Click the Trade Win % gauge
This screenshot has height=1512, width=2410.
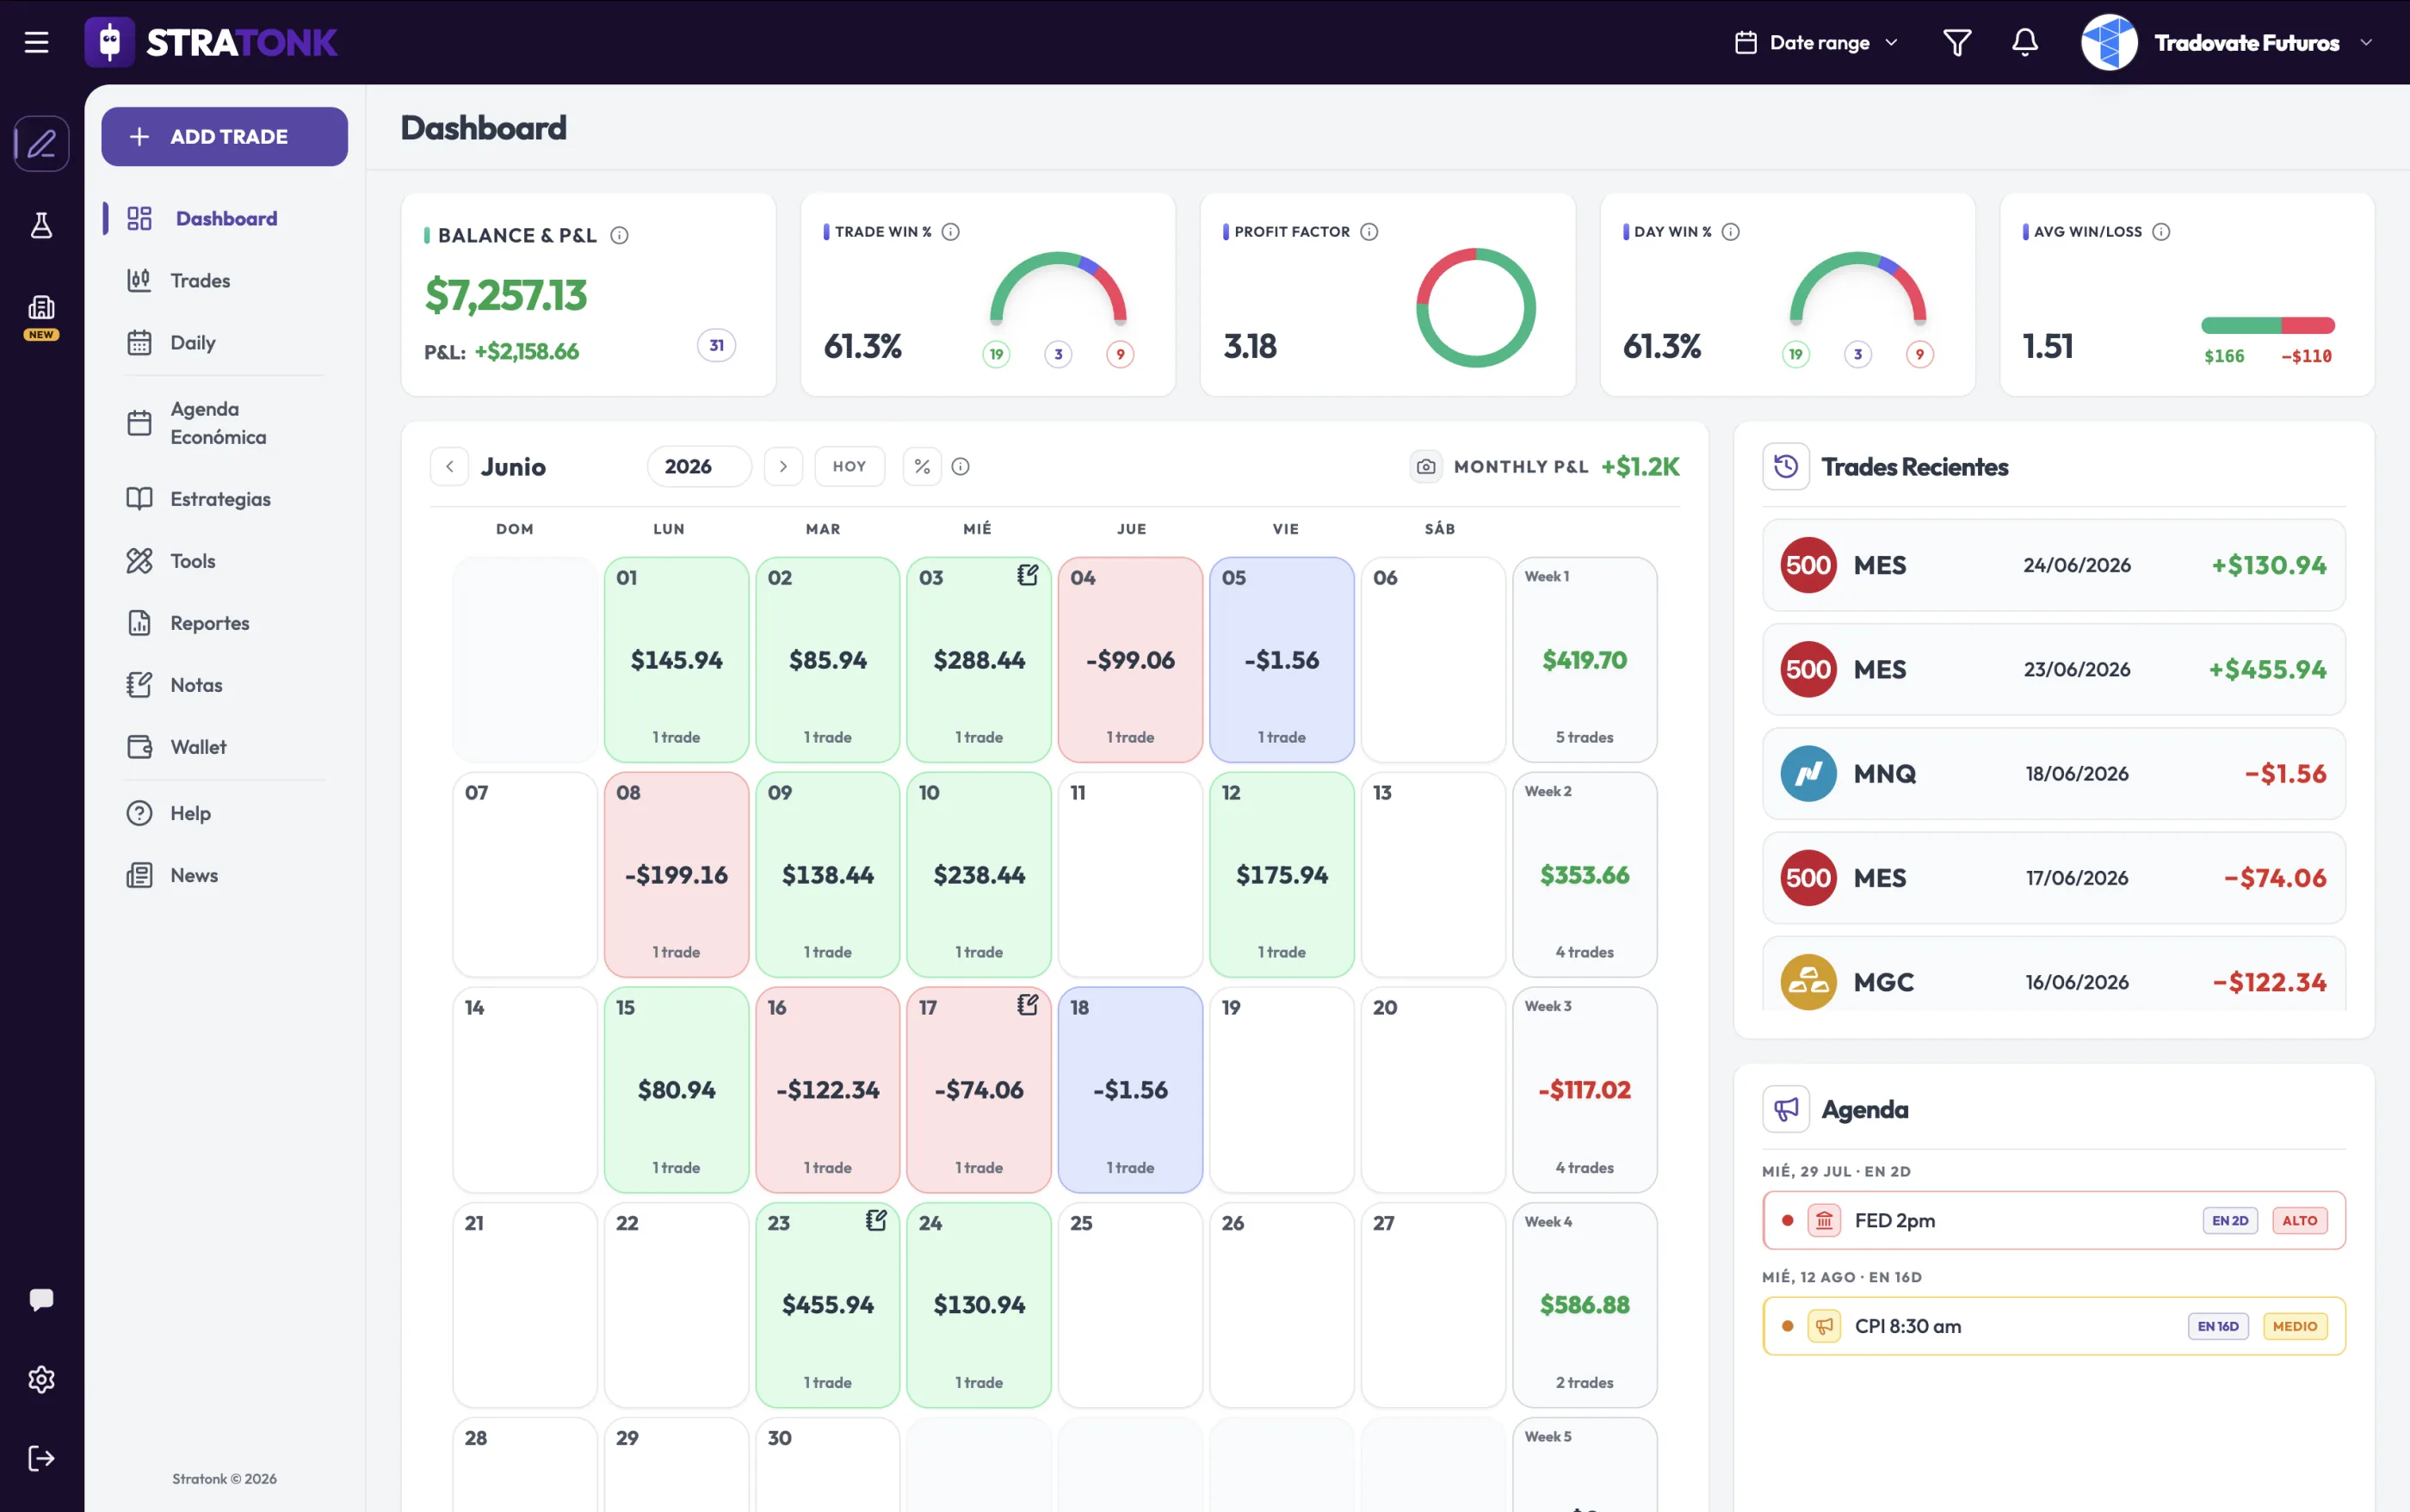pyautogui.click(x=1058, y=290)
